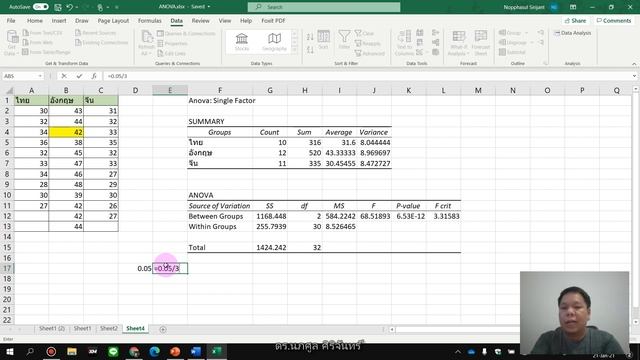The image size is (640, 360).
Task: Click the Filter funnel icon
Action: pyautogui.click(x=344, y=40)
